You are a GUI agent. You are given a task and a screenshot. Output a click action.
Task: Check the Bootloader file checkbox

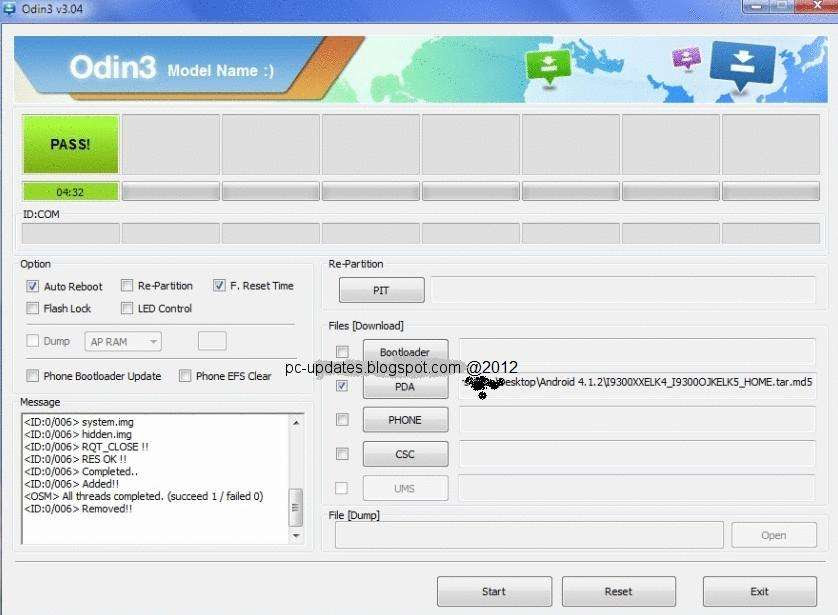click(x=342, y=352)
